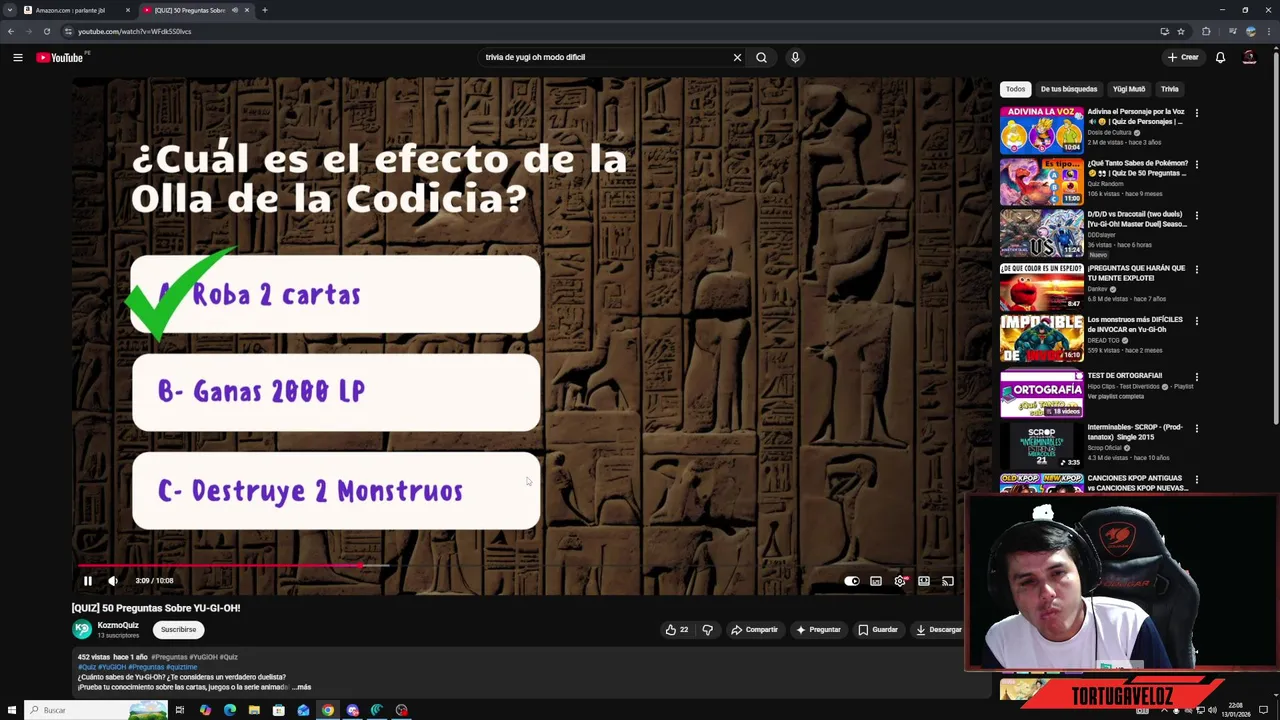Open the KozmoQuiz channel avatar
The width and height of the screenshot is (1280, 720).
click(82, 629)
